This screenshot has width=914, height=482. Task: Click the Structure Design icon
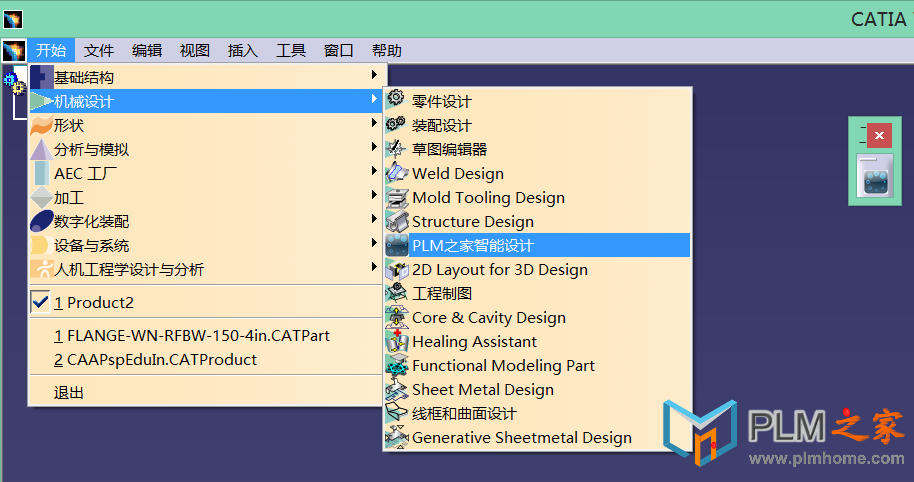[396, 221]
